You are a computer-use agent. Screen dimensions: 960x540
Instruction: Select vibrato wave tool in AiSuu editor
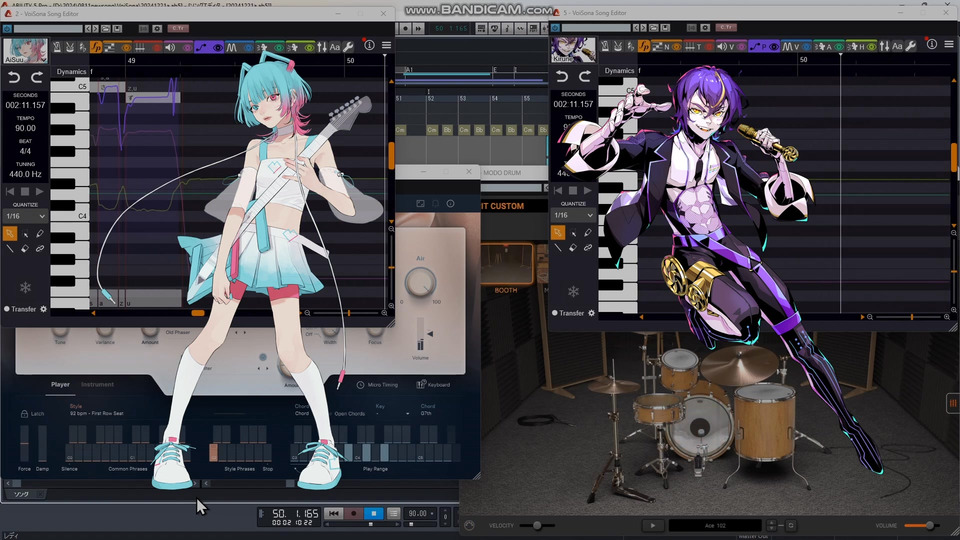(231, 47)
